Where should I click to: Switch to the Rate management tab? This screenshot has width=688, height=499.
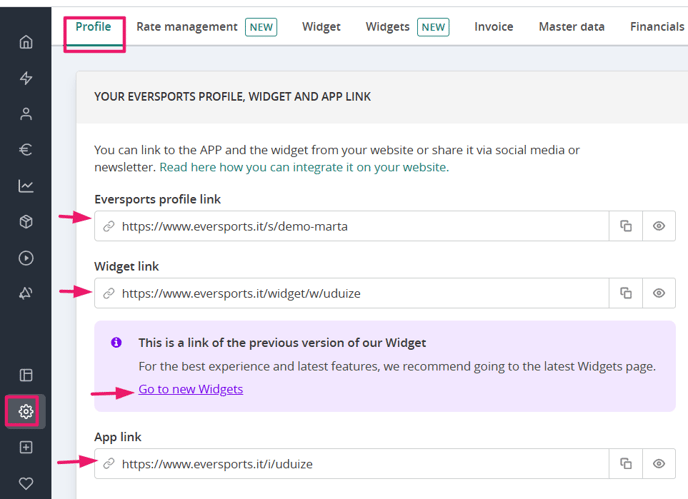[187, 27]
